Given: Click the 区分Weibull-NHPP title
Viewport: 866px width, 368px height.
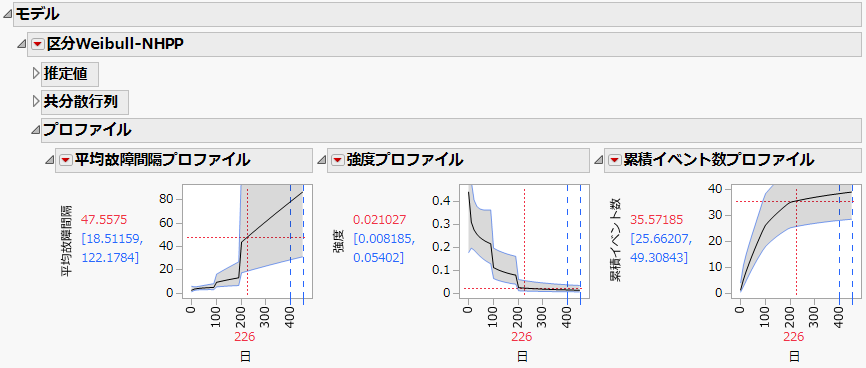Looking at the screenshot, I should (x=115, y=44).
